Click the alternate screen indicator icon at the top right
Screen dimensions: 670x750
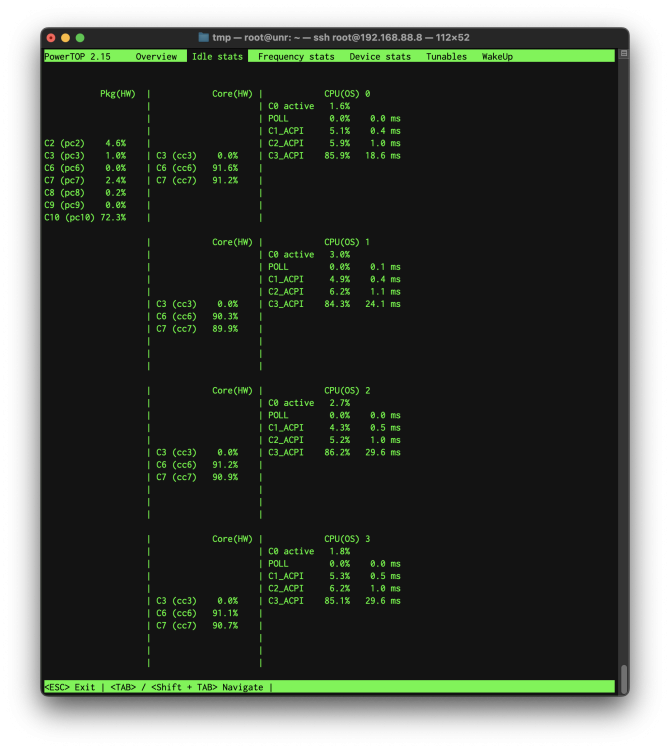(x=624, y=54)
